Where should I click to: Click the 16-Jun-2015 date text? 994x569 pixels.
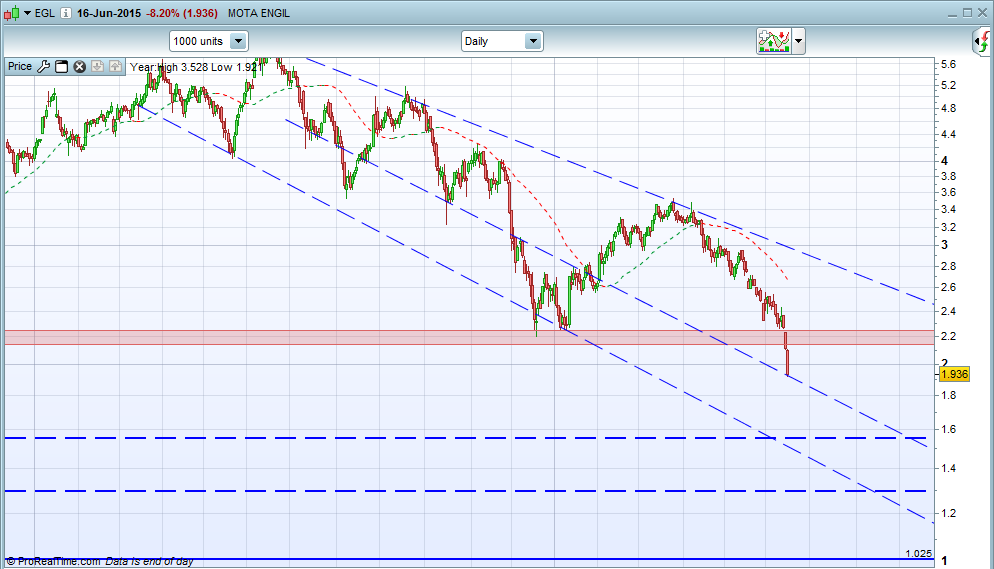click(109, 13)
